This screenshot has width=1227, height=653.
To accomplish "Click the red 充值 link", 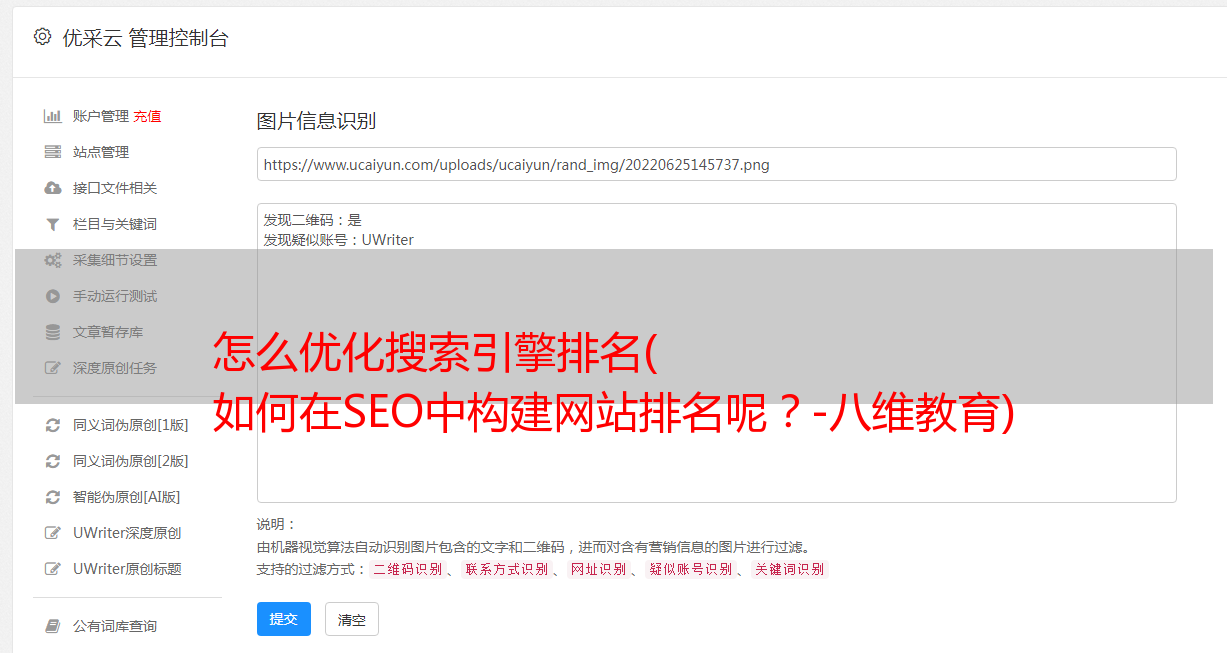I will click(x=147, y=116).
